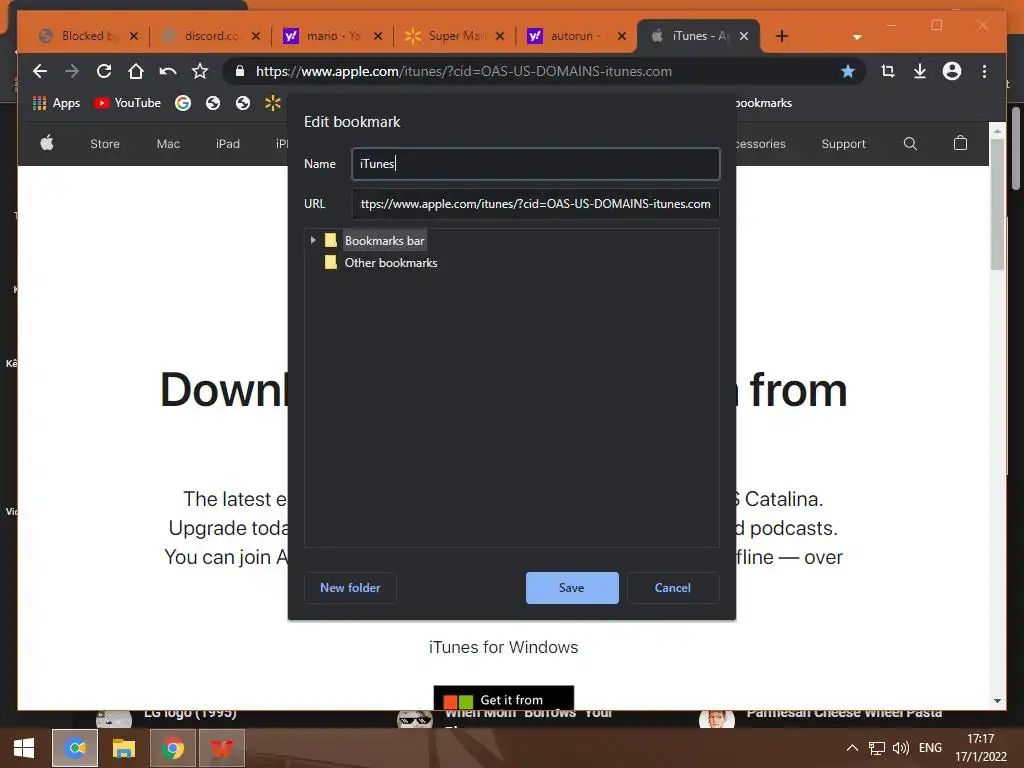
Task: Save the bookmark
Action: coord(571,588)
